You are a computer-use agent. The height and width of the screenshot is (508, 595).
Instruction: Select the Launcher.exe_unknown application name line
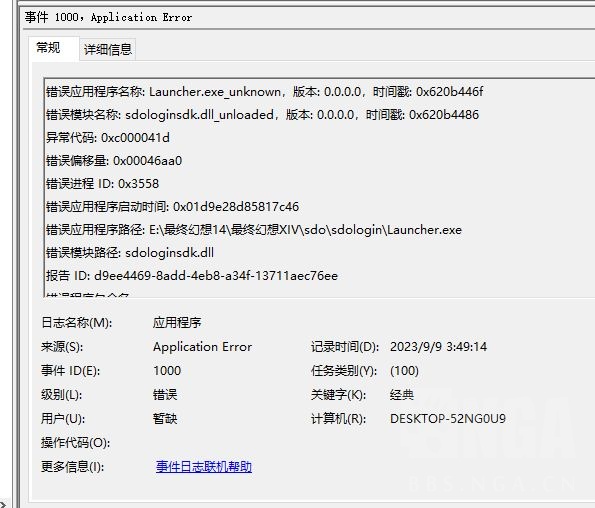click(264, 92)
